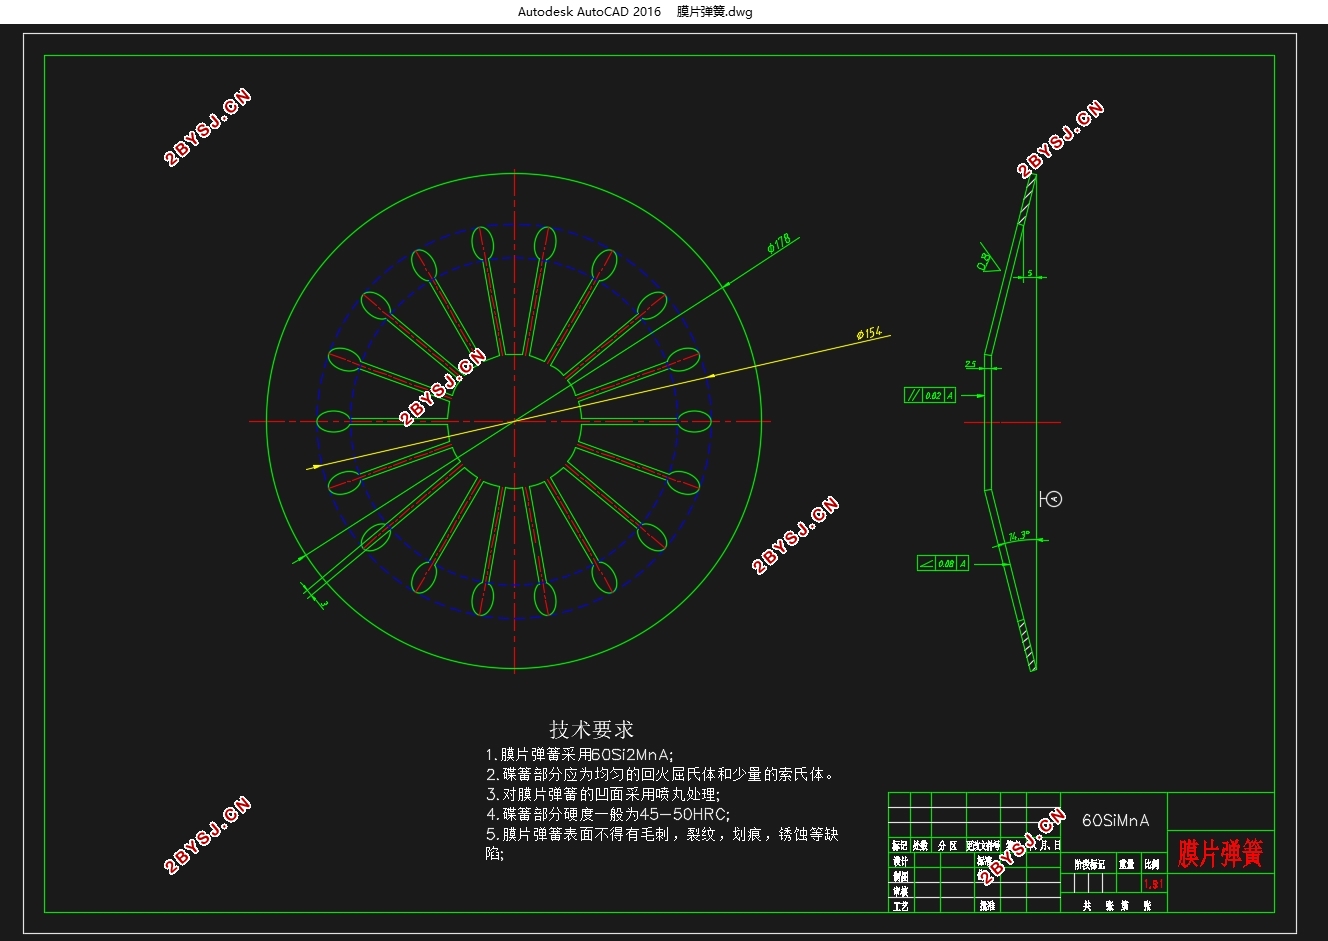Select the 技术要求 heading text
The height and width of the screenshot is (941, 1328).
click(x=591, y=730)
